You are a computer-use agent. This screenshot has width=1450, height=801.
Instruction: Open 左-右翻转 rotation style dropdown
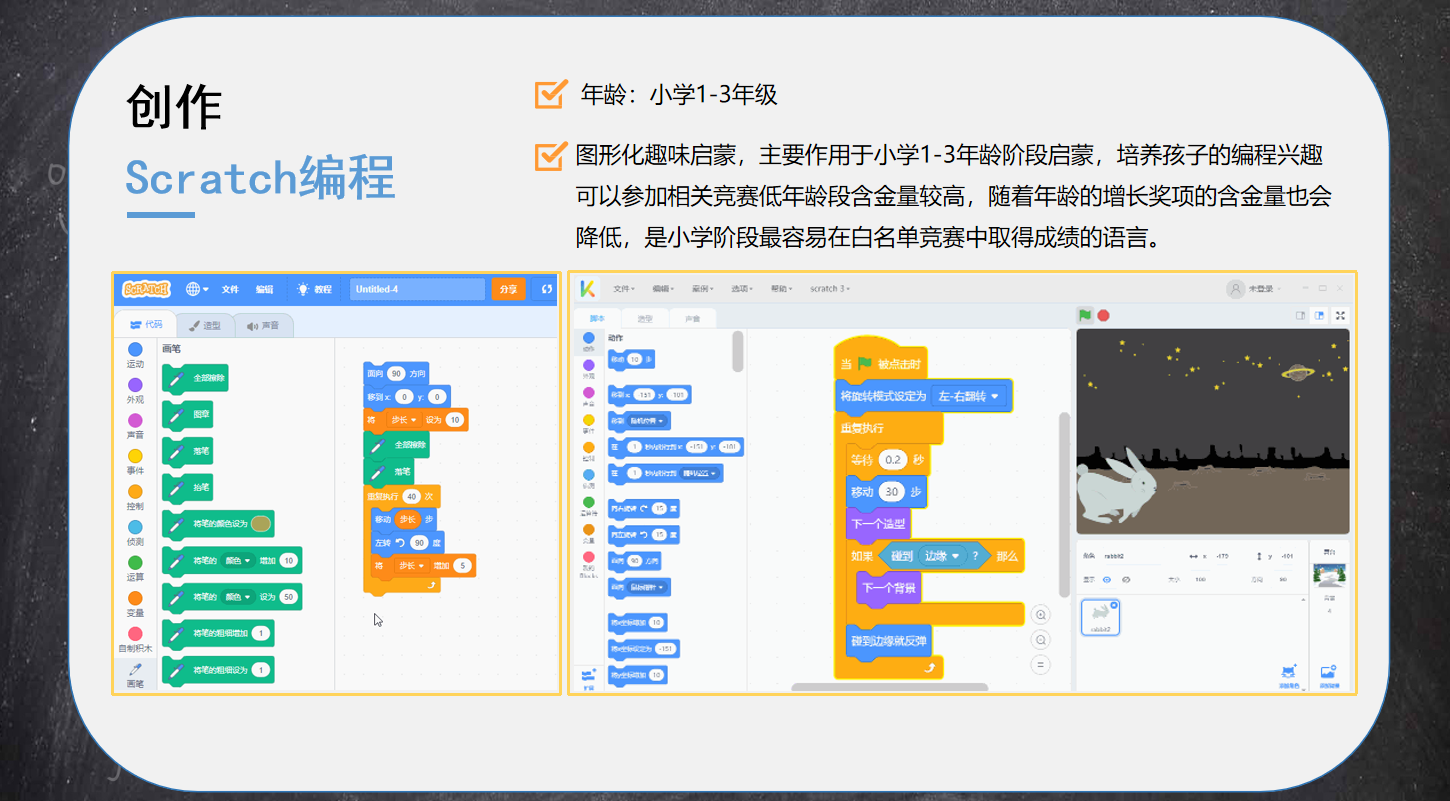(969, 396)
